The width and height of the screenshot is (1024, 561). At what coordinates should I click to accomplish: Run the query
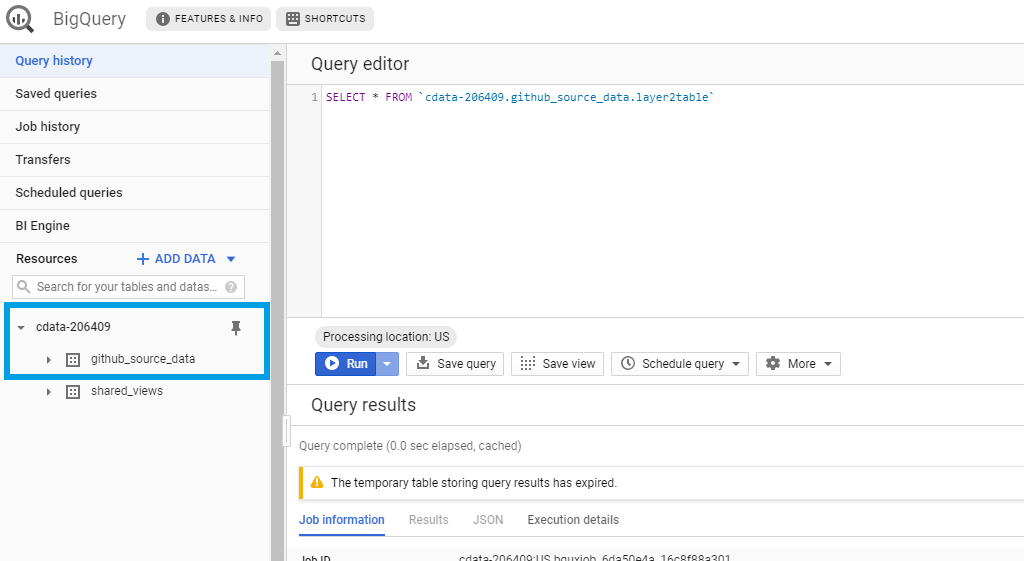(345, 364)
